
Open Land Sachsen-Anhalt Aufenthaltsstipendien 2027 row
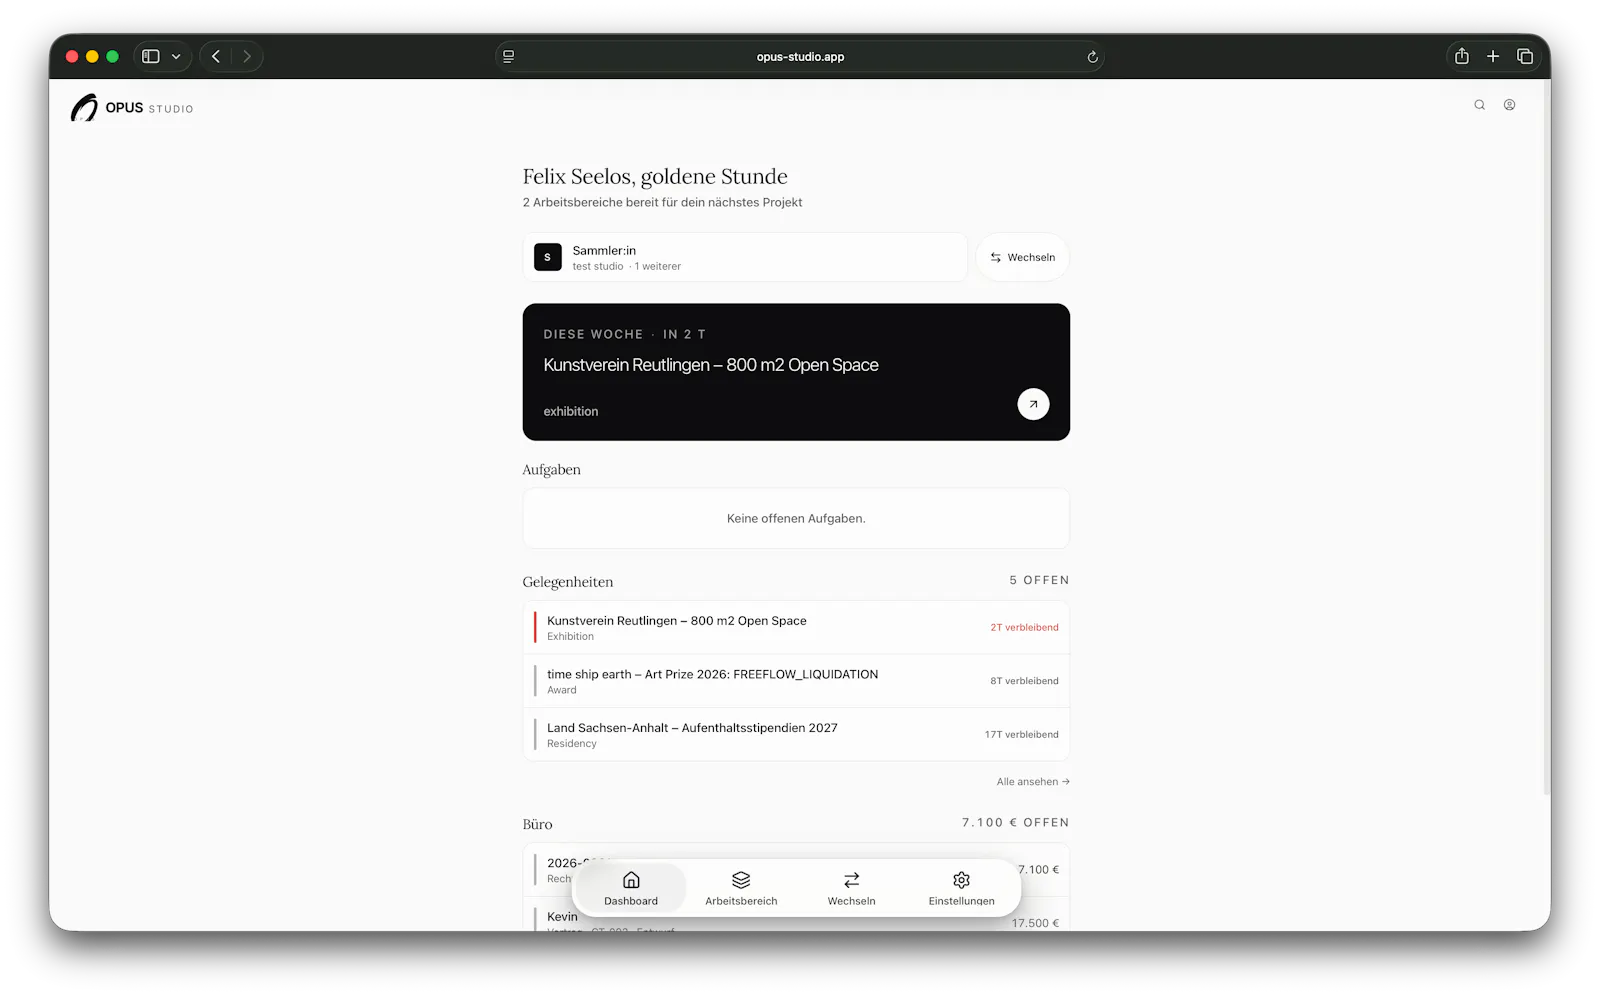(x=796, y=735)
